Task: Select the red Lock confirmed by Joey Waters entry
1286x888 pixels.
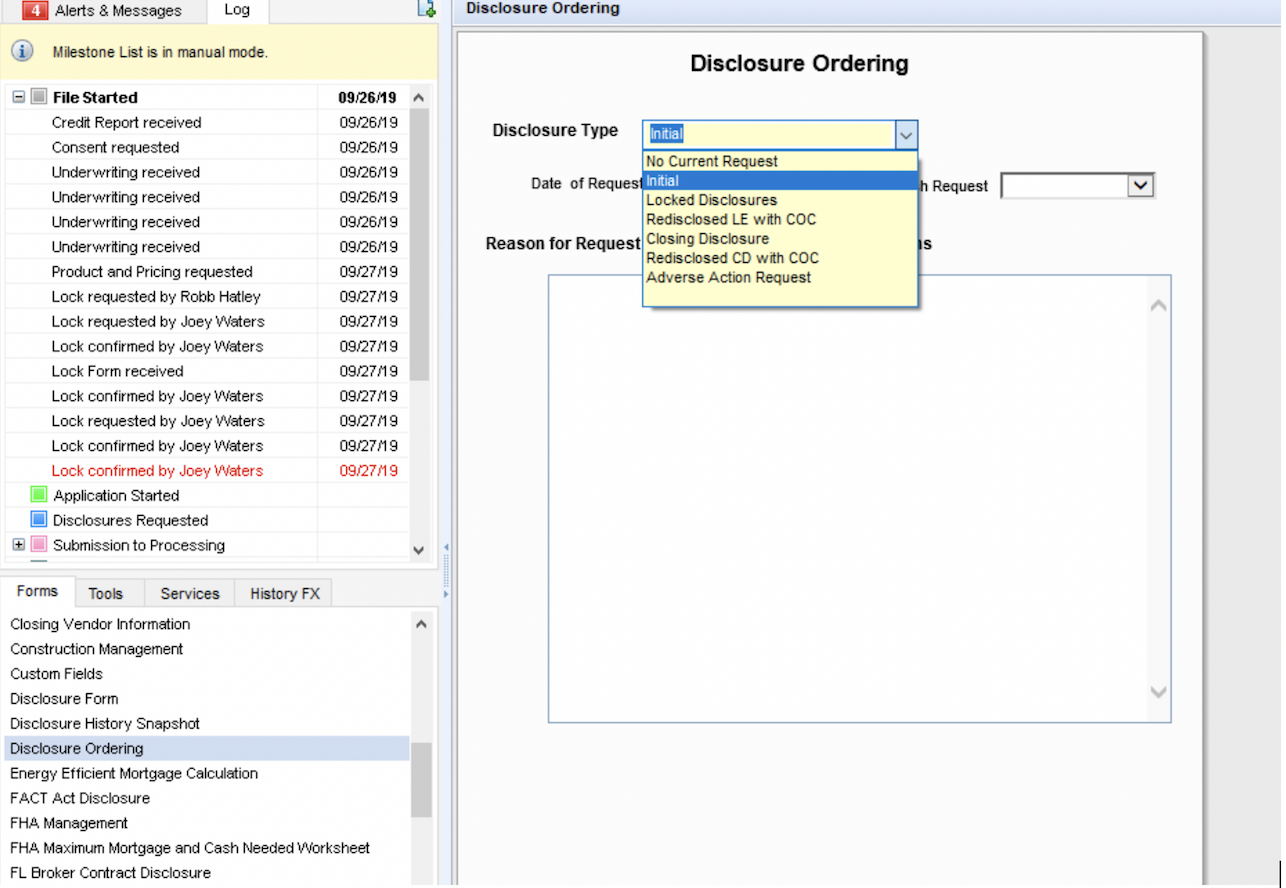Action: pyautogui.click(x=207, y=471)
